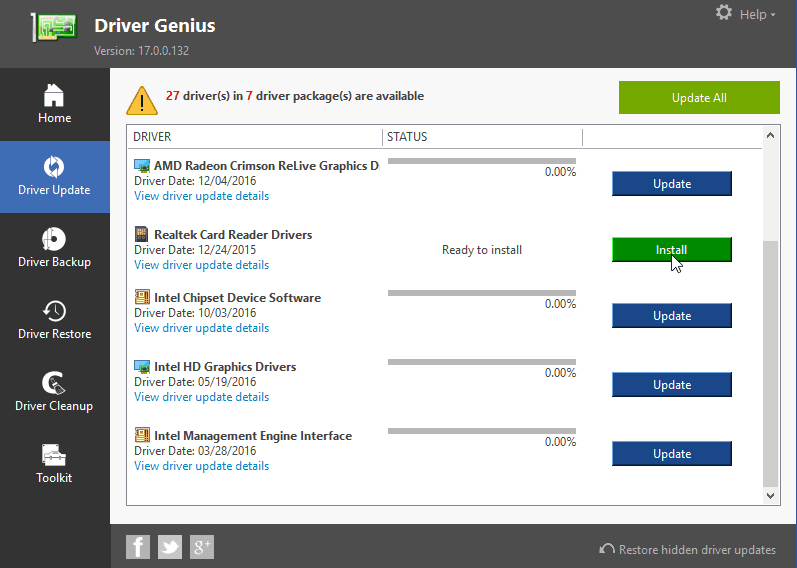Click the 'Ready to install' status text
The height and width of the screenshot is (568, 797).
click(x=482, y=250)
